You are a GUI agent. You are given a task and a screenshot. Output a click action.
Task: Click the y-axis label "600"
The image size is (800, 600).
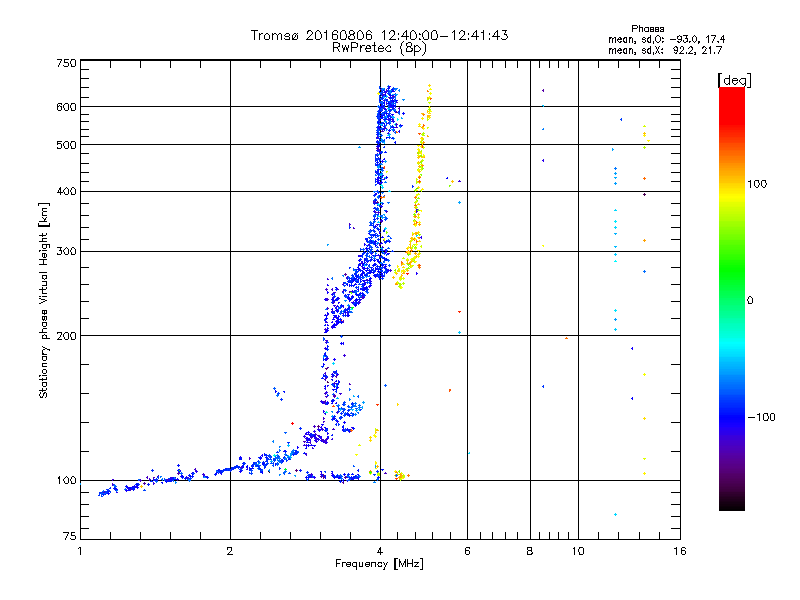[x=66, y=107]
